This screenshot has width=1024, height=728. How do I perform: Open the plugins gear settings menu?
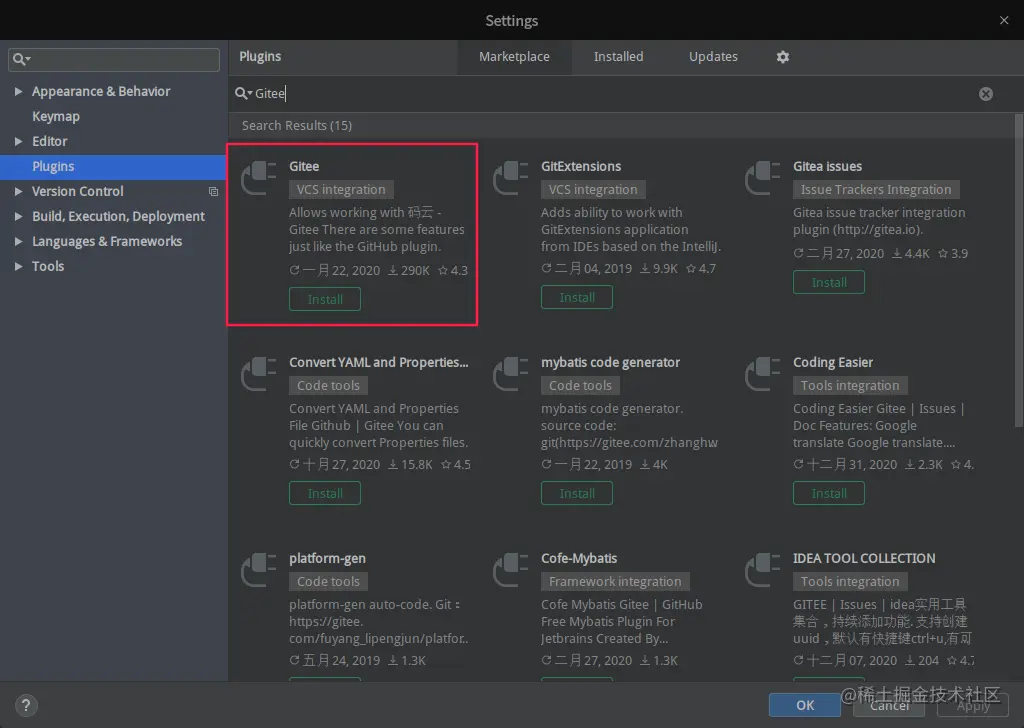pyautogui.click(x=782, y=57)
